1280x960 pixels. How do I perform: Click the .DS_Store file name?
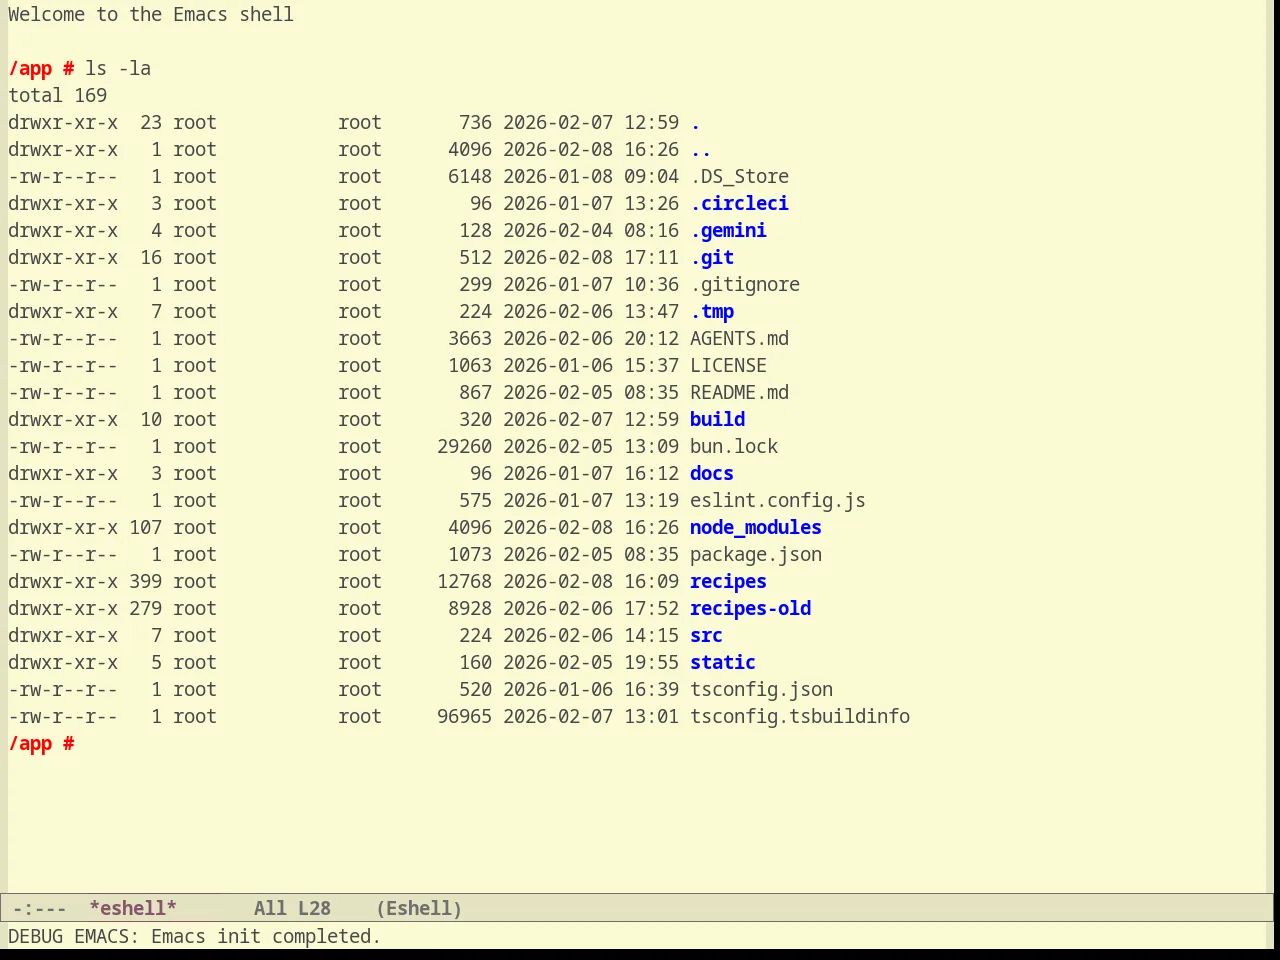tap(739, 176)
